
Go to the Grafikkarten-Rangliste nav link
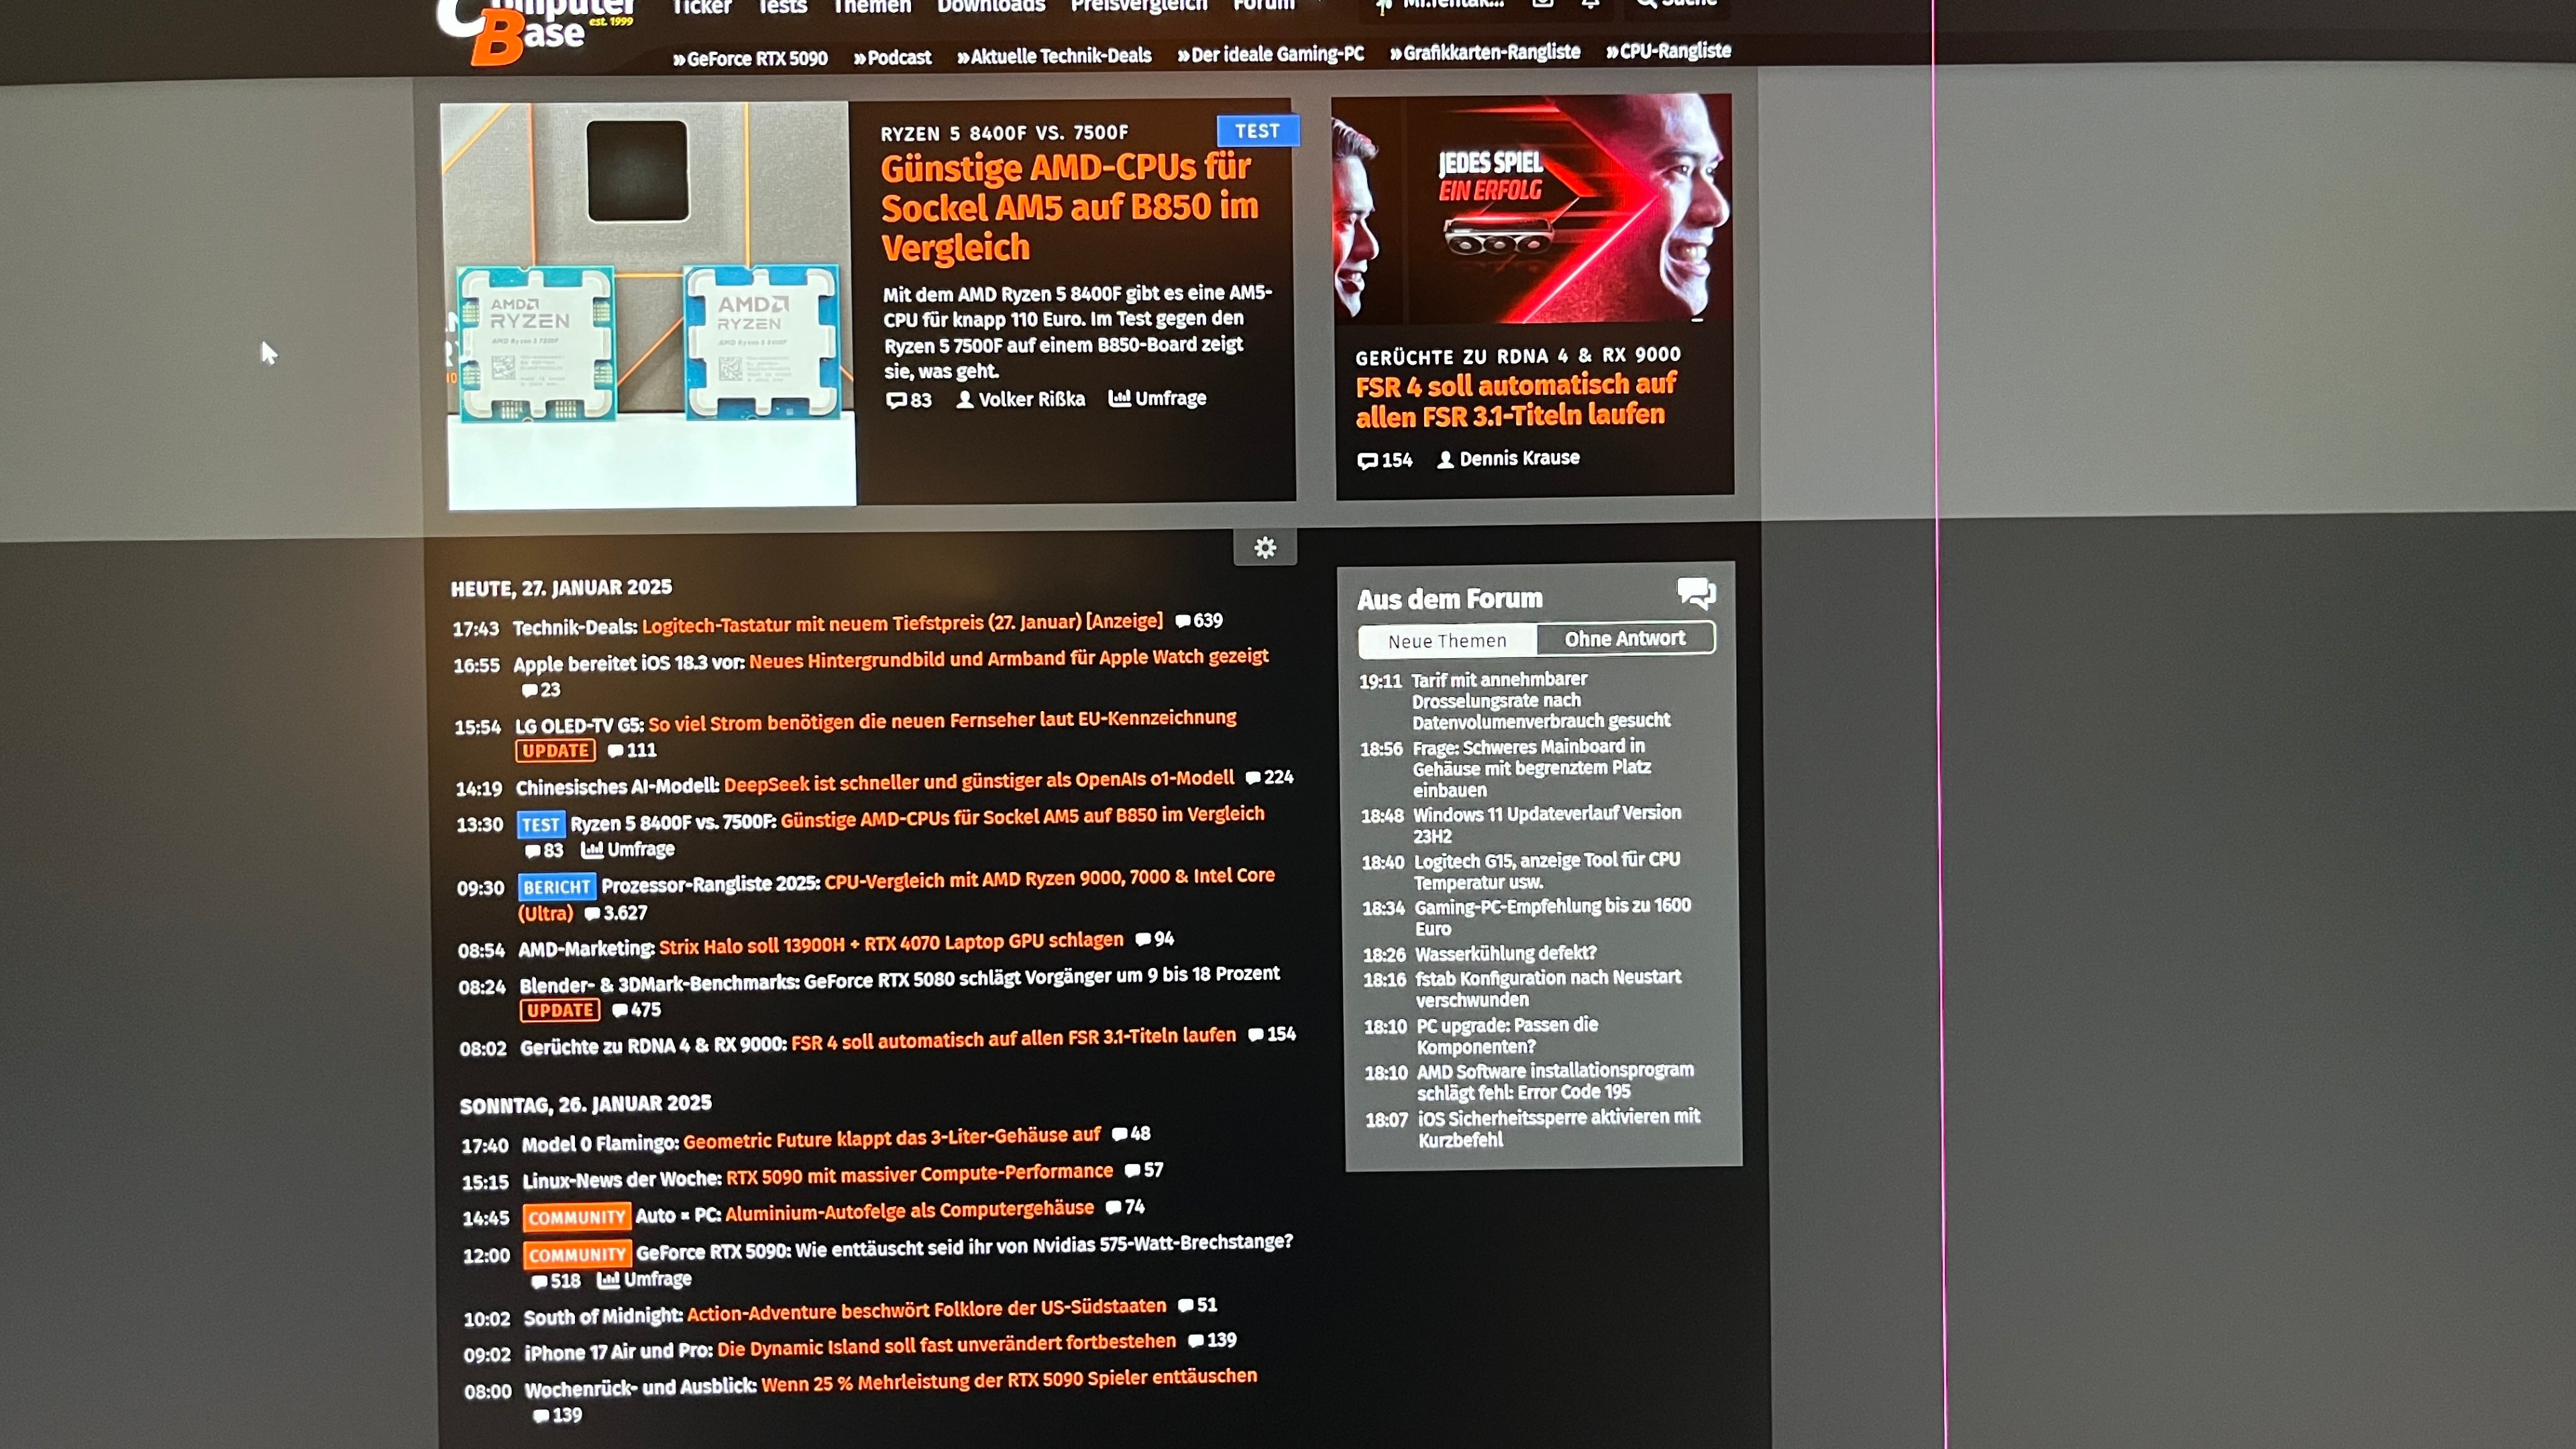coord(1485,53)
